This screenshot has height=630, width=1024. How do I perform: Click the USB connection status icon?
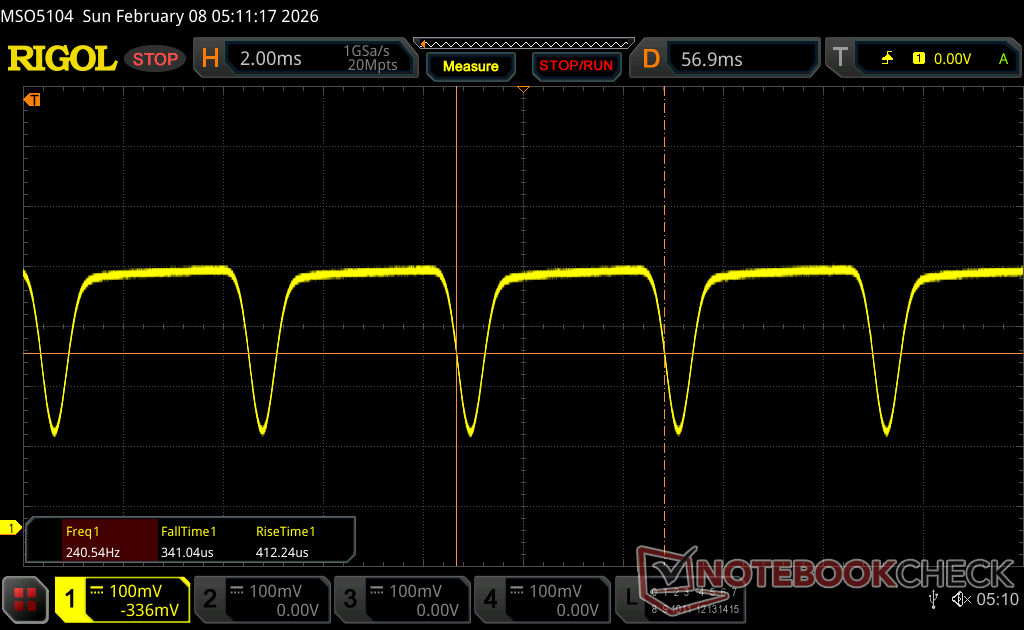934,599
